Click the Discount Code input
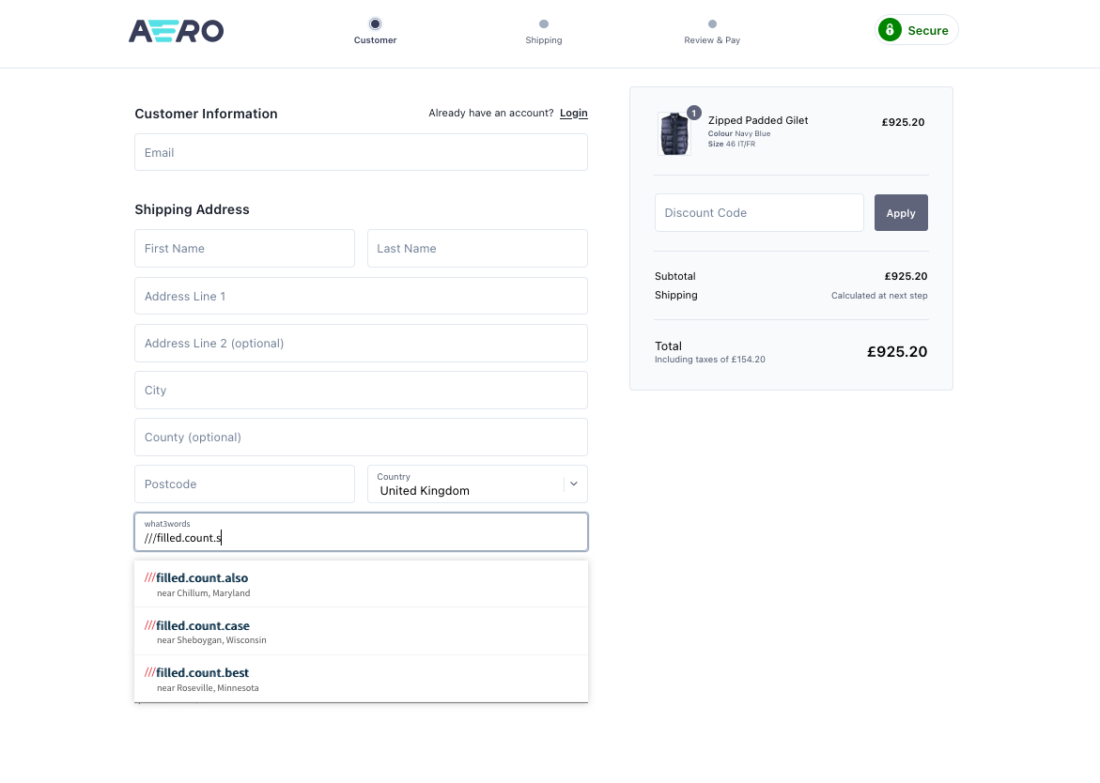Screen dimensions: 1100x783 (758, 213)
